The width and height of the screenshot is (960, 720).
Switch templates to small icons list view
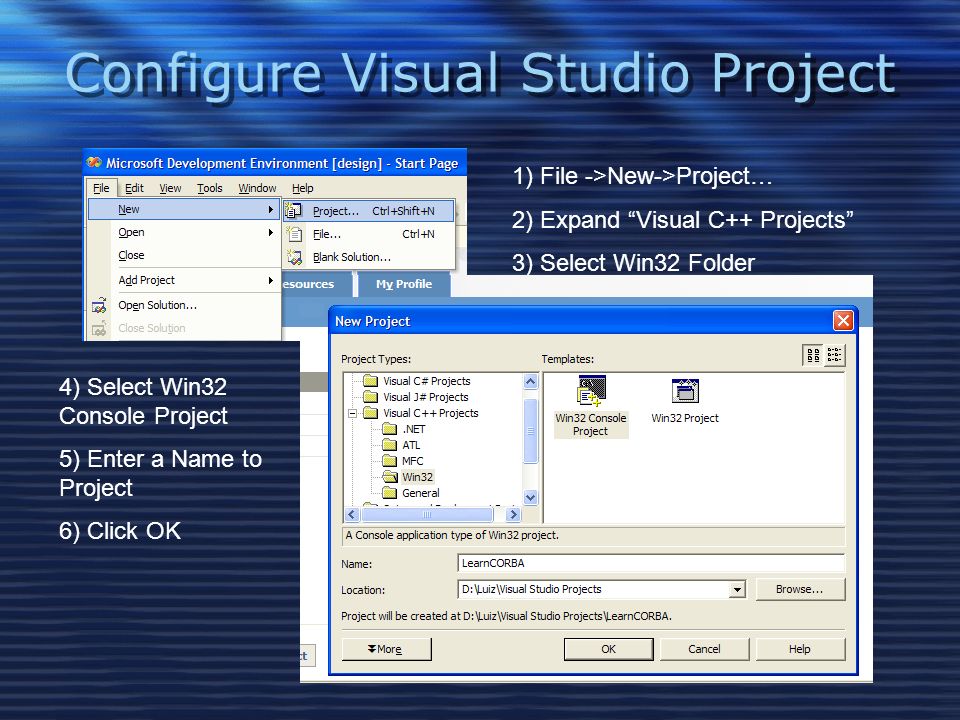pos(834,355)
